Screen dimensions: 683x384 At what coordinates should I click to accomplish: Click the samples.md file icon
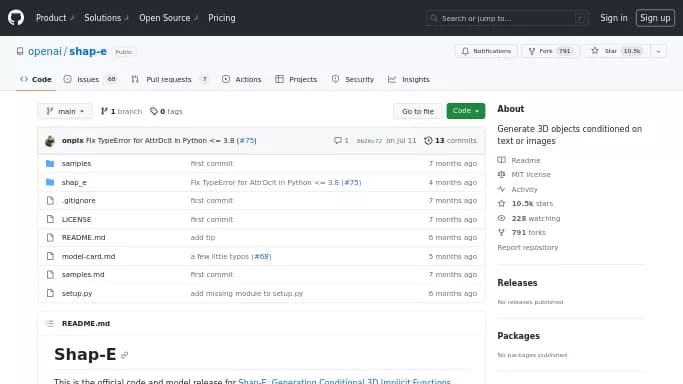pos(51,275)
